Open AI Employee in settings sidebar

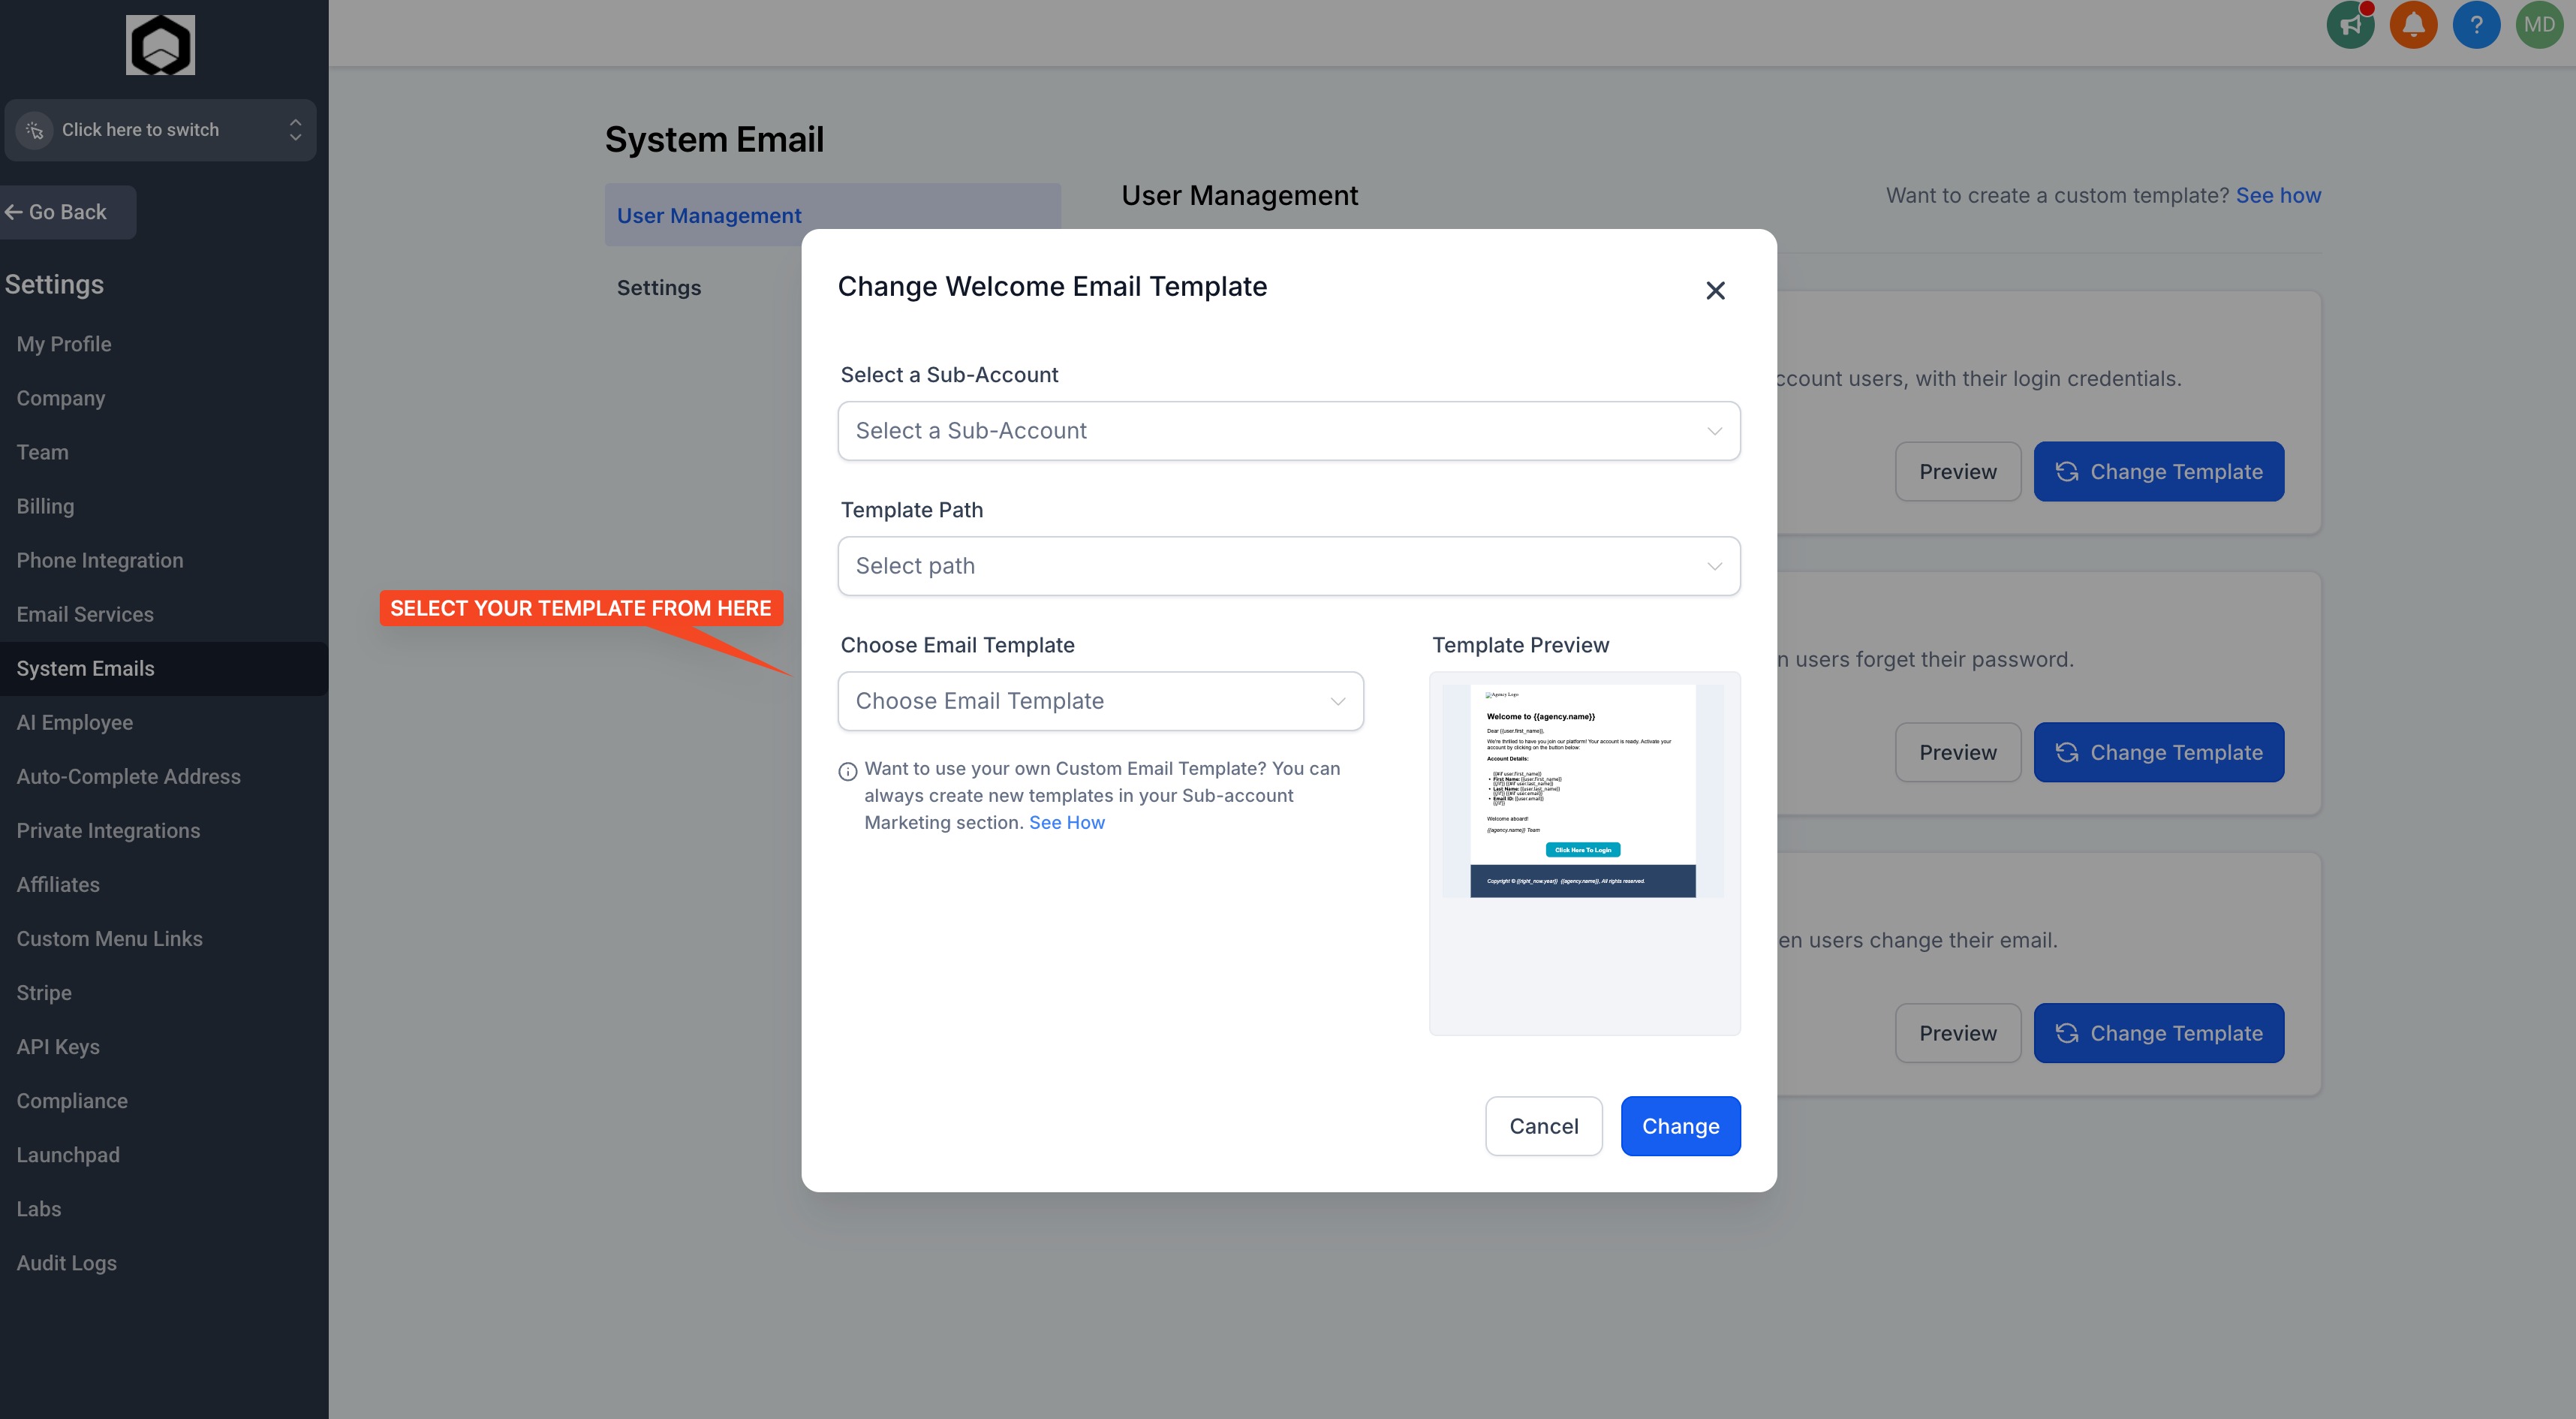pos(74,722)
